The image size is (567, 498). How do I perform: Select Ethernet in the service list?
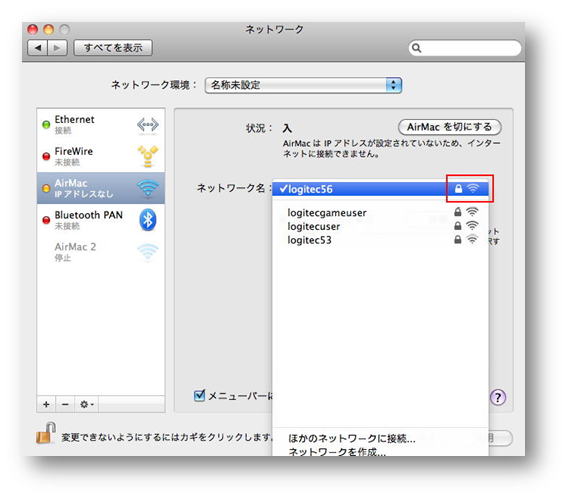coord(101,124)
